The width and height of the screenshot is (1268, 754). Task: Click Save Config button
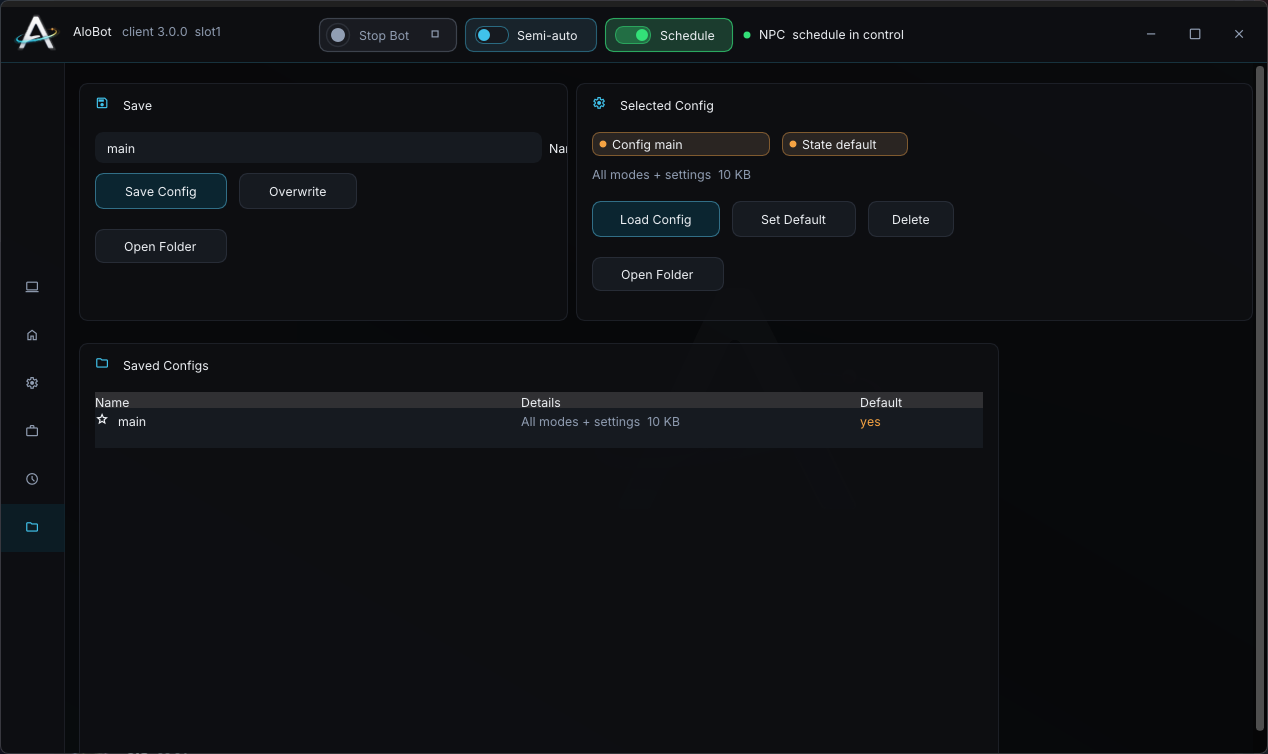[161, 191]
